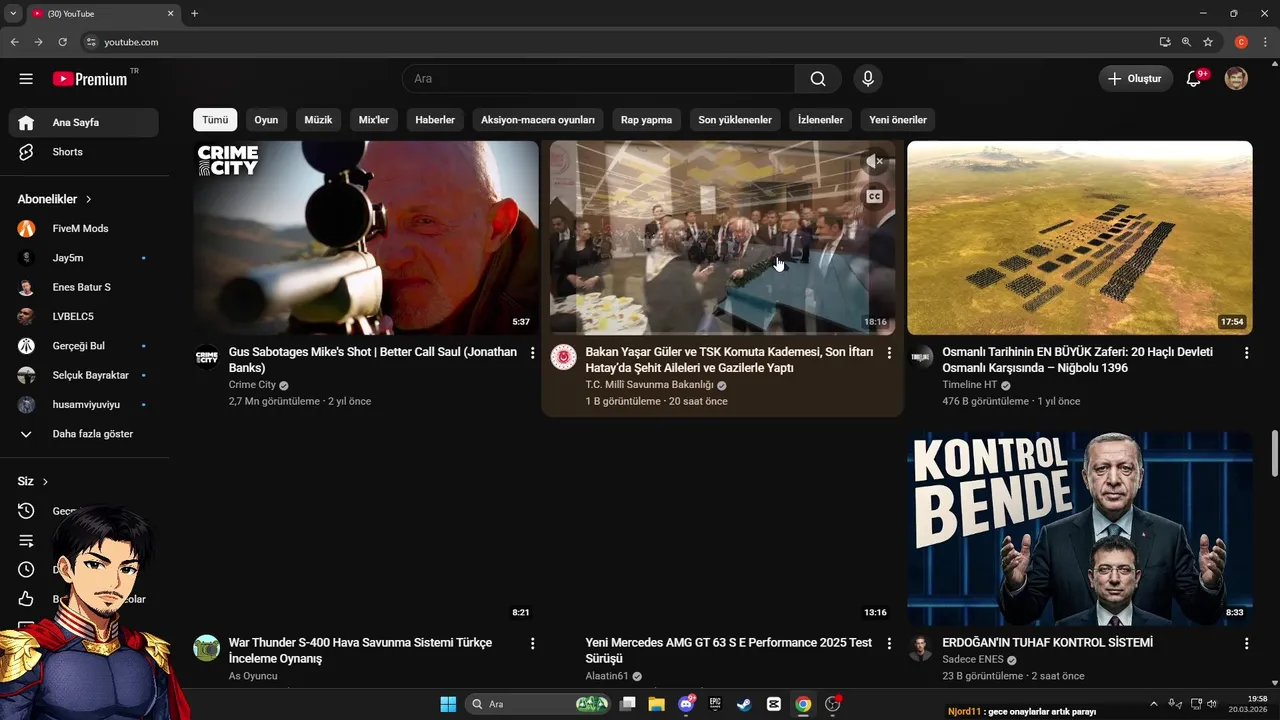Expand the Siz section

pyautogui.click(x=33, y=481)
